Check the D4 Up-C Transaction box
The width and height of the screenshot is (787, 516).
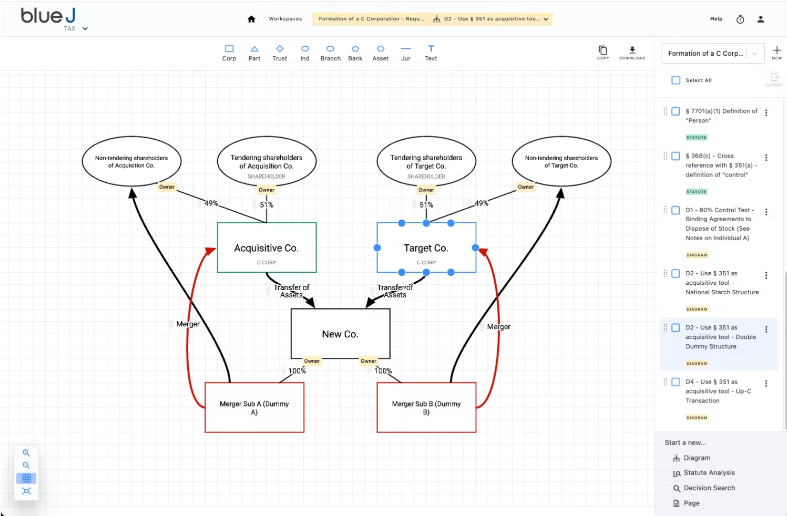[x=676, y=381]
